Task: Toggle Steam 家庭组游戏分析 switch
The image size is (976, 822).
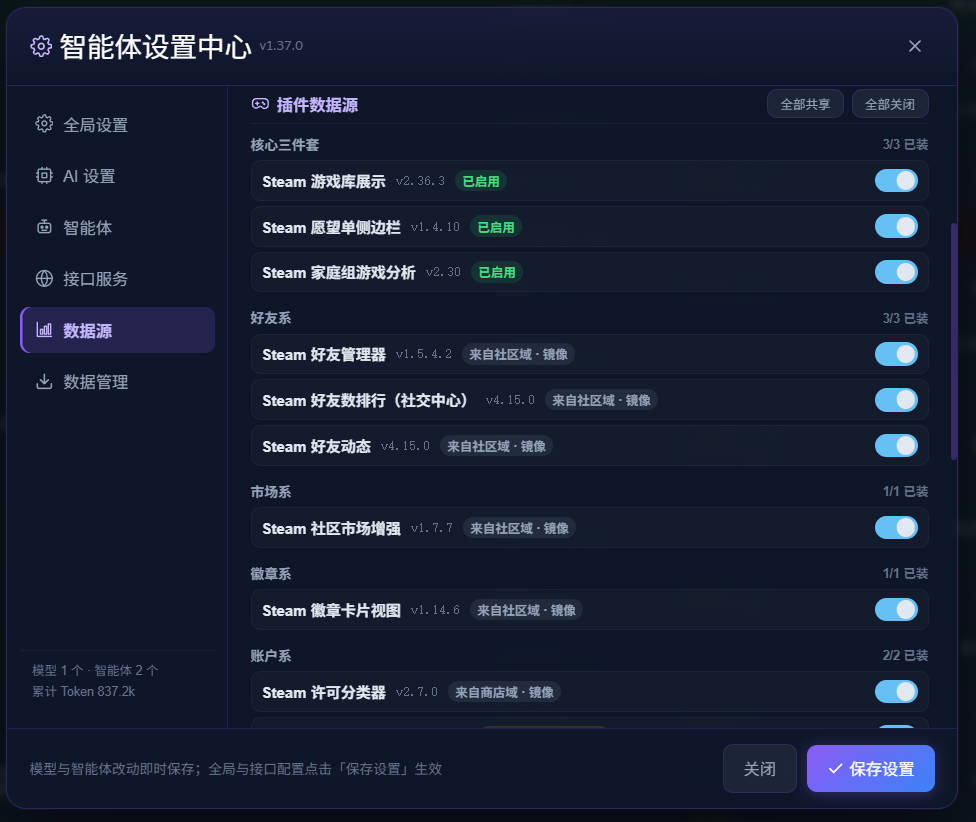Action: [x=896, y=272]
